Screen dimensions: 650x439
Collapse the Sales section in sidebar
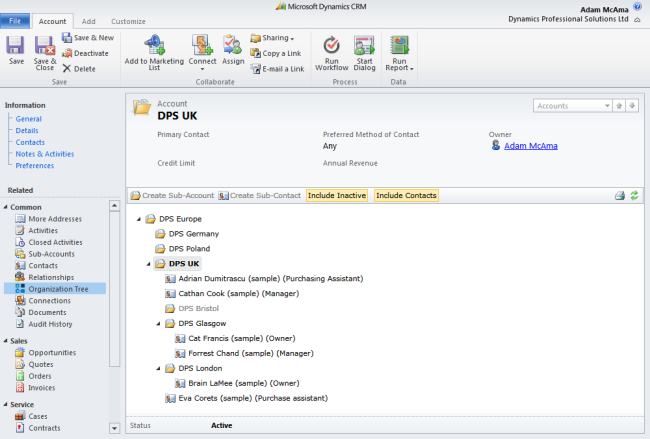5,341
